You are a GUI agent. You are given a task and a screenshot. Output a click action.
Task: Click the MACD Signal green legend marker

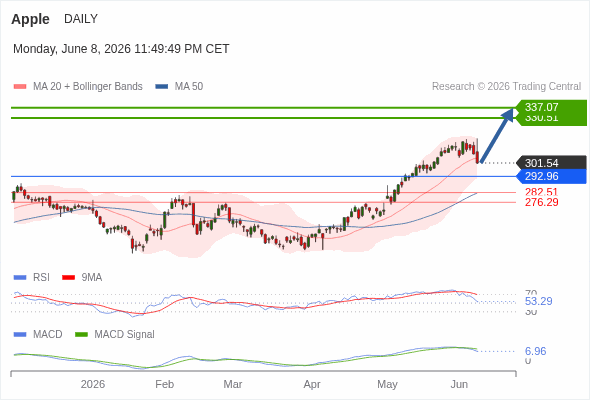[81, 335]
